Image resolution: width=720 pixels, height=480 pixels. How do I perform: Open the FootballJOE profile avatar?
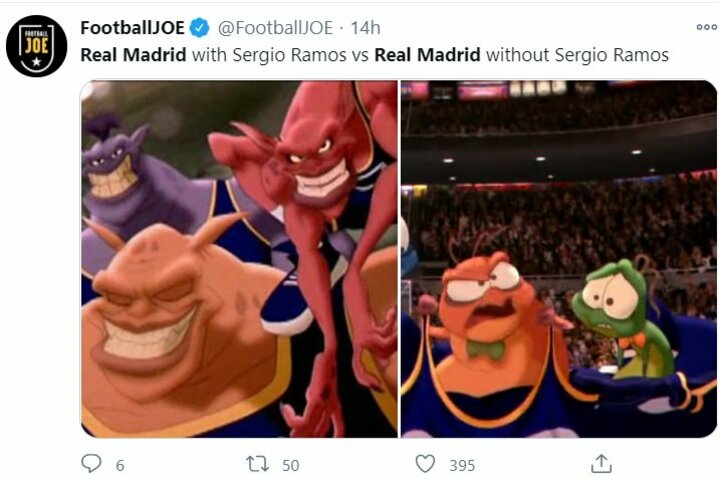point(37,46)
